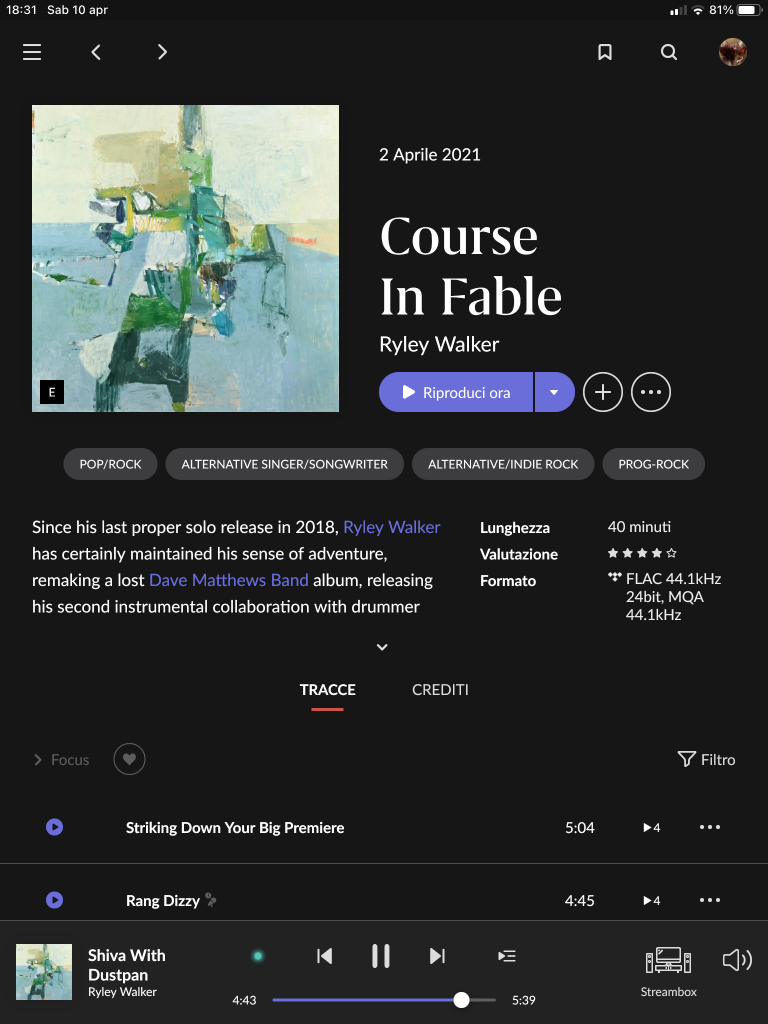This screenshot has height=1024, width=768.
Task: Open the hamburger navigation menu
Action: click(32, 52)
